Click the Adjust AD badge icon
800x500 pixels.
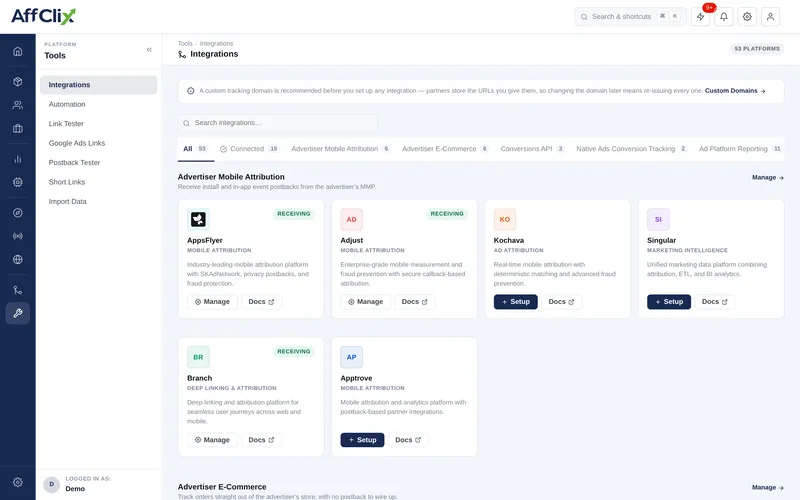[x=352, y=219]
